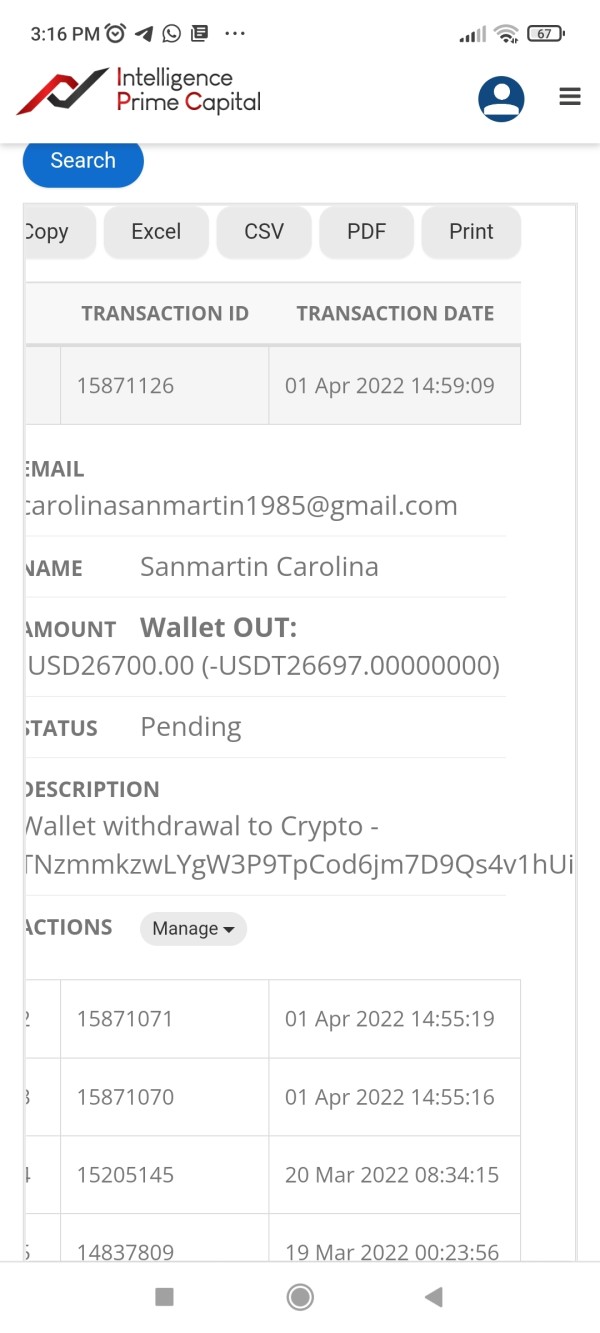Export table using CSV button
600x1333 pixels.
tap(264, 232)
